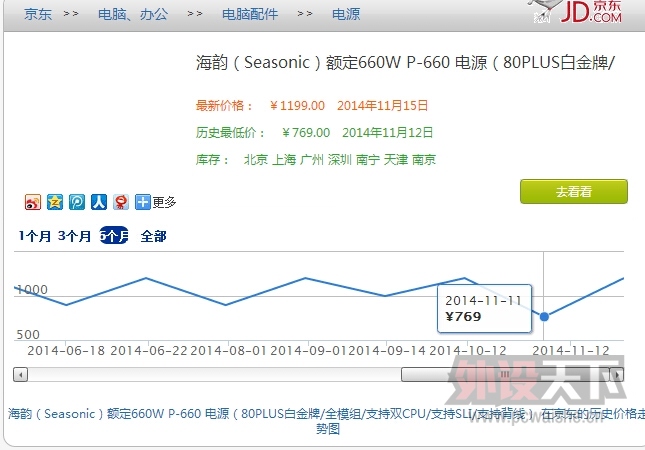Click the highlighted ¥769 data point
The height and width of the screenshot is (450, 645).
544,317
